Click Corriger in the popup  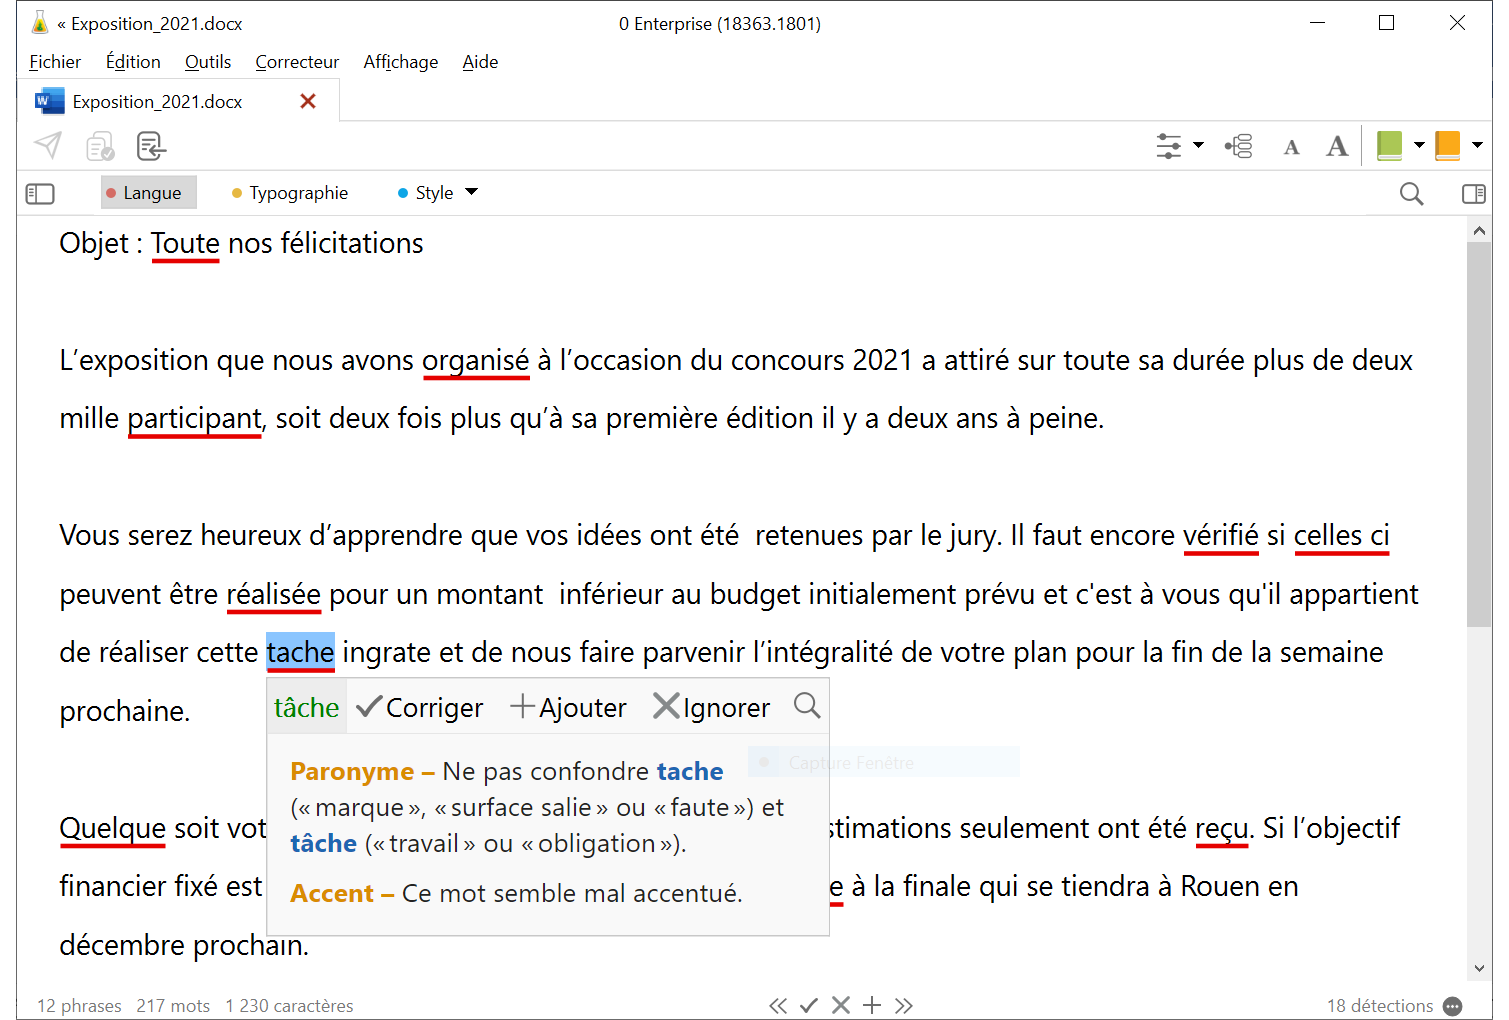[x=420, y=707]
